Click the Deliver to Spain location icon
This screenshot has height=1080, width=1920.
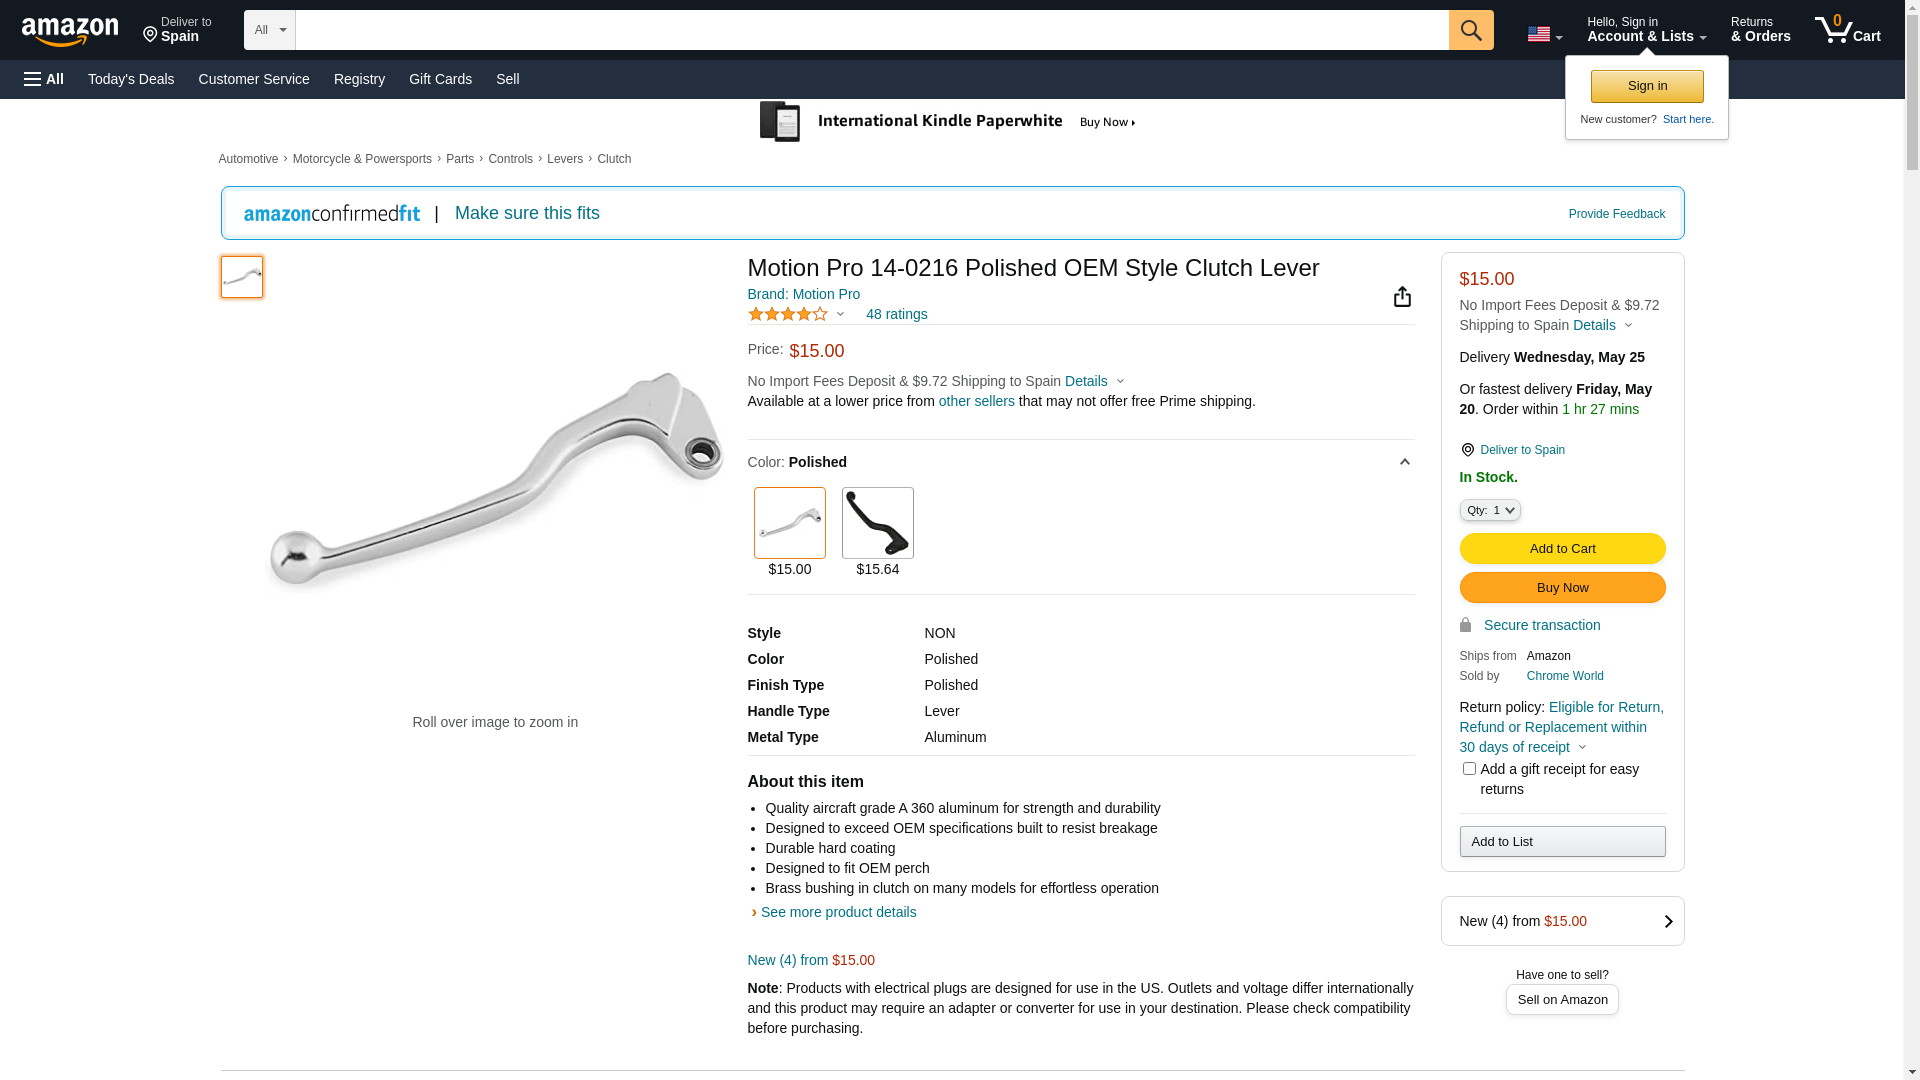(x=1467, y=450)
